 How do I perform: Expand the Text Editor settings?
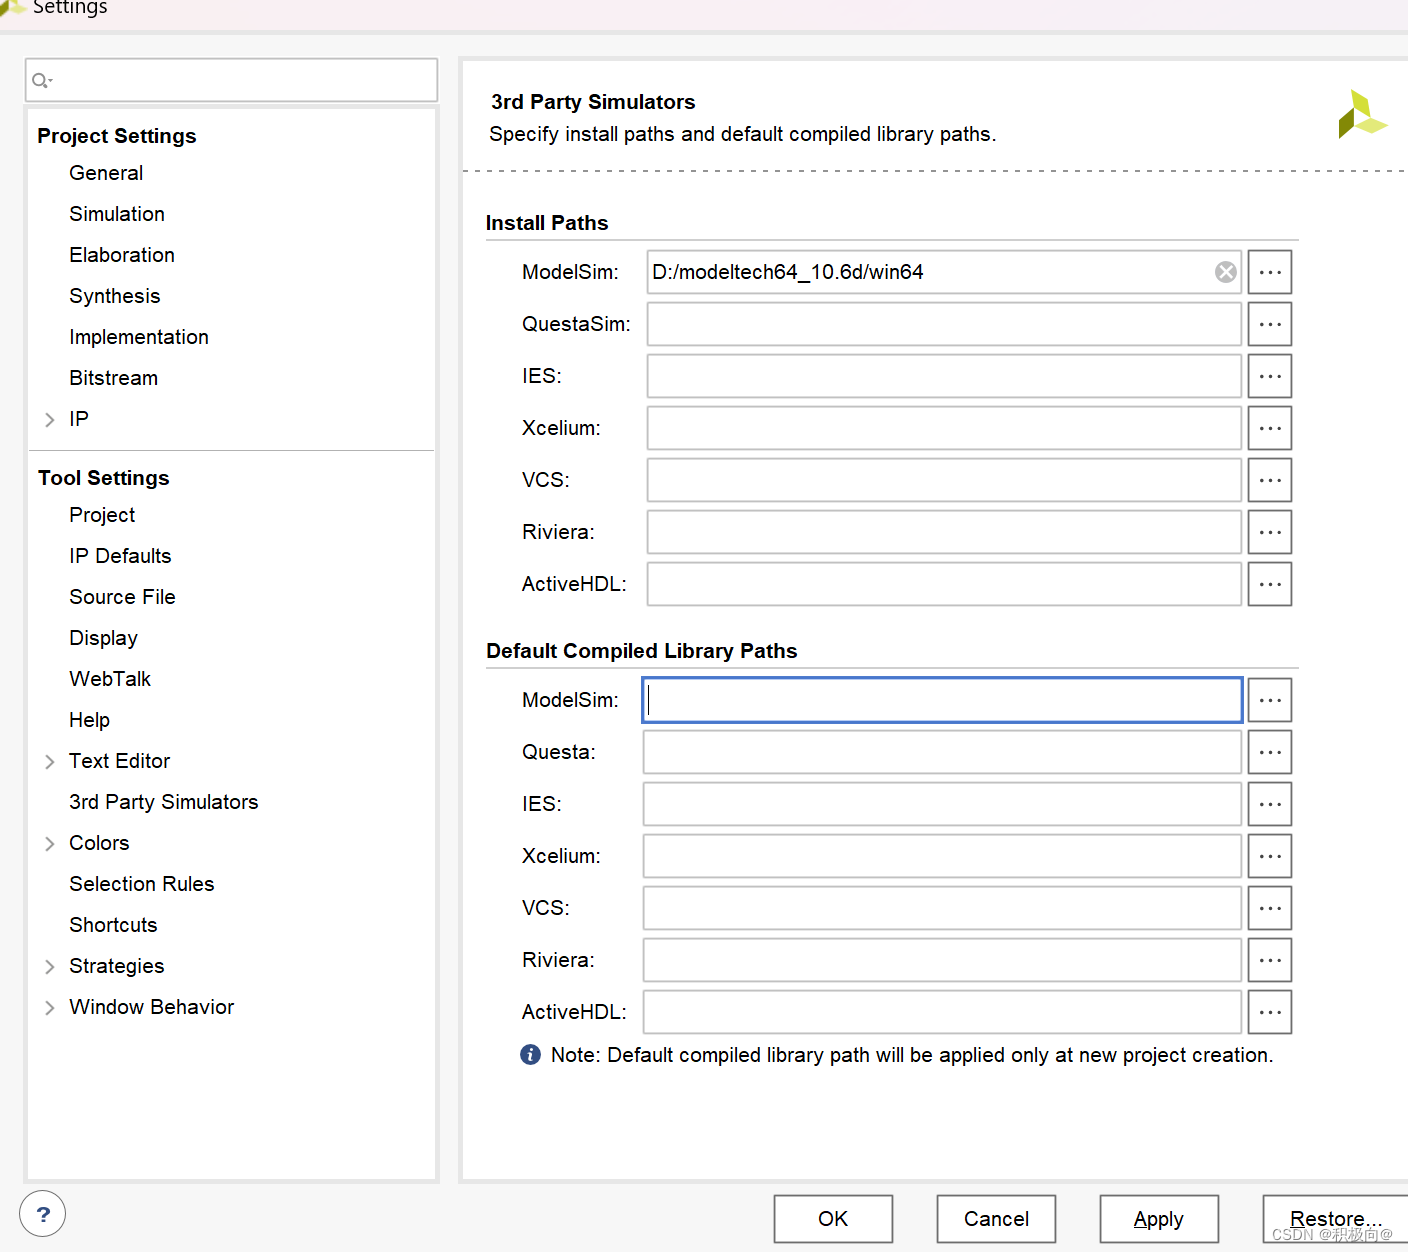(49, 761)
